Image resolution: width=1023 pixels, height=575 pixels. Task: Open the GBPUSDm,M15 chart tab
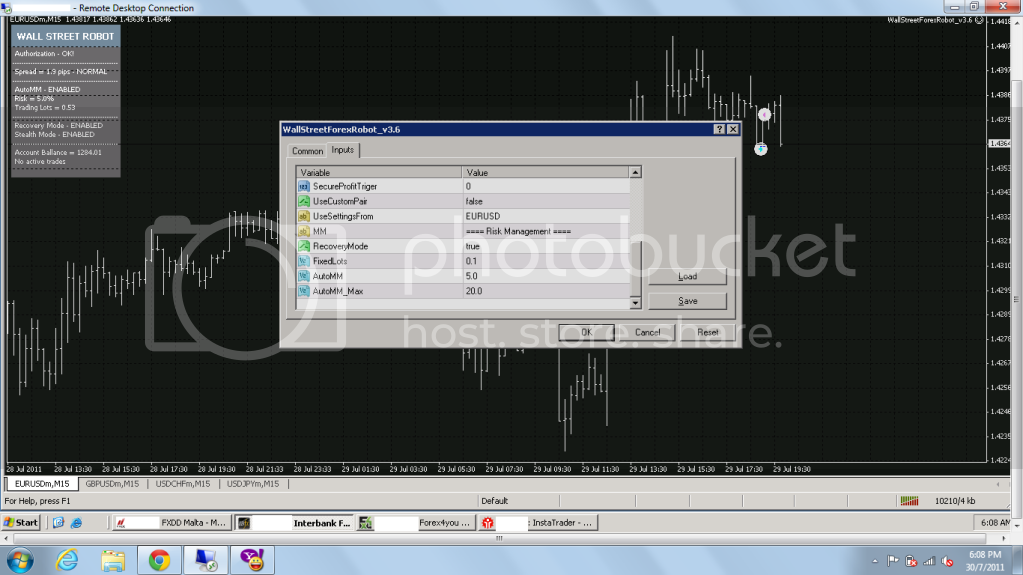click(112, 484)
